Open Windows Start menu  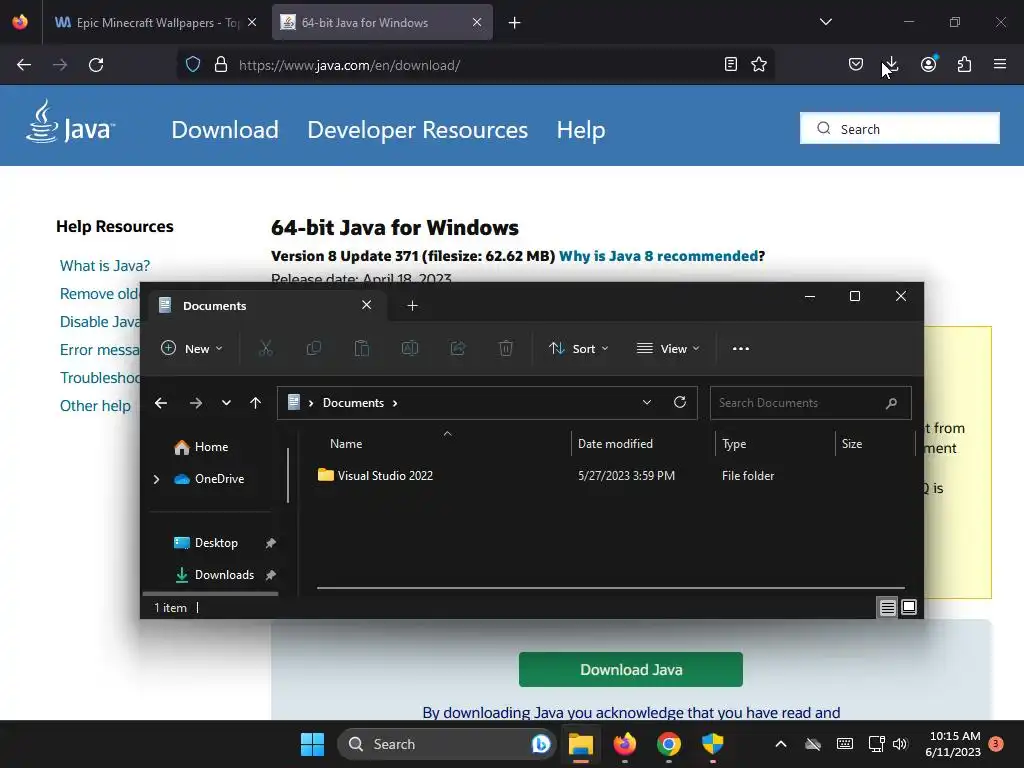(312, 744)
